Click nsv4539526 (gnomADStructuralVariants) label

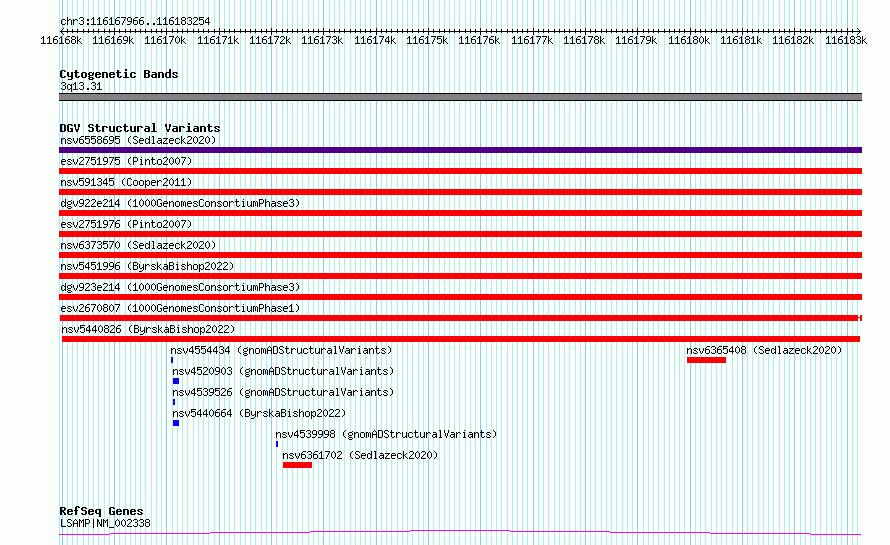pyautogui.click(x=283, y=392)
